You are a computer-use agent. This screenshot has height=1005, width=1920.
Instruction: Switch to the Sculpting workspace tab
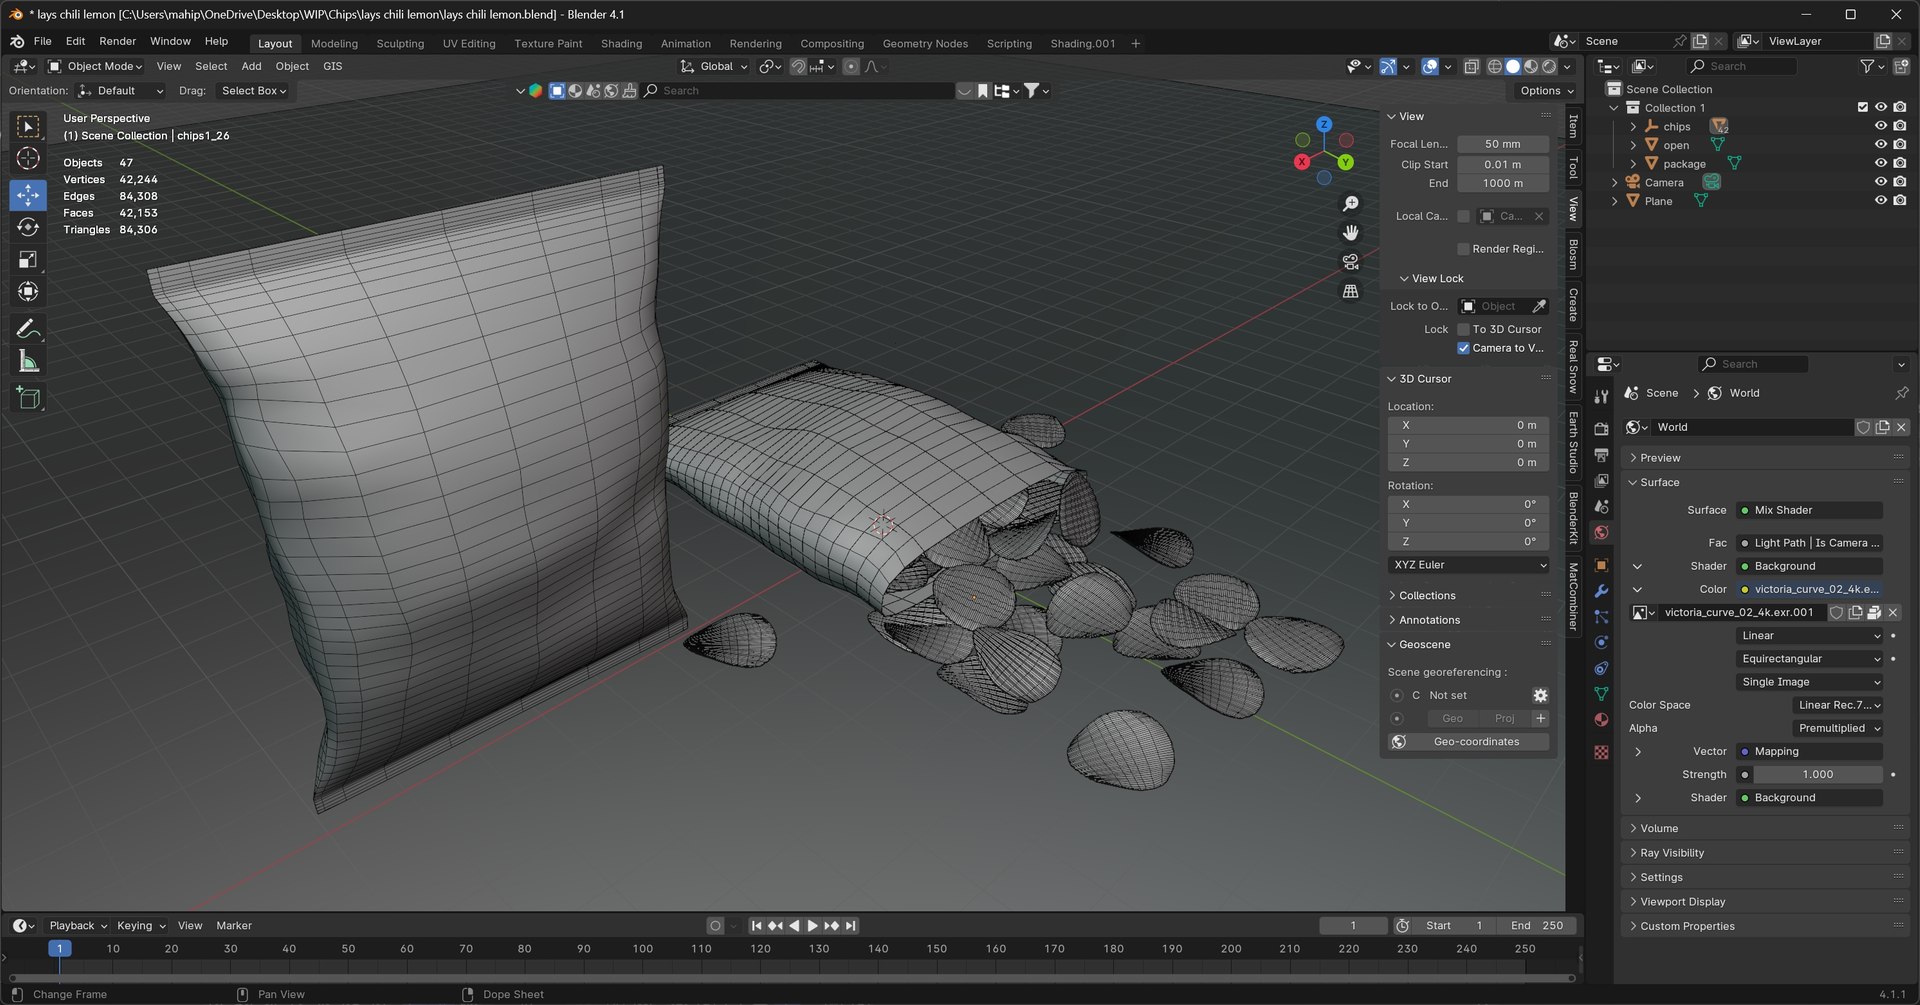pos(400,43)
